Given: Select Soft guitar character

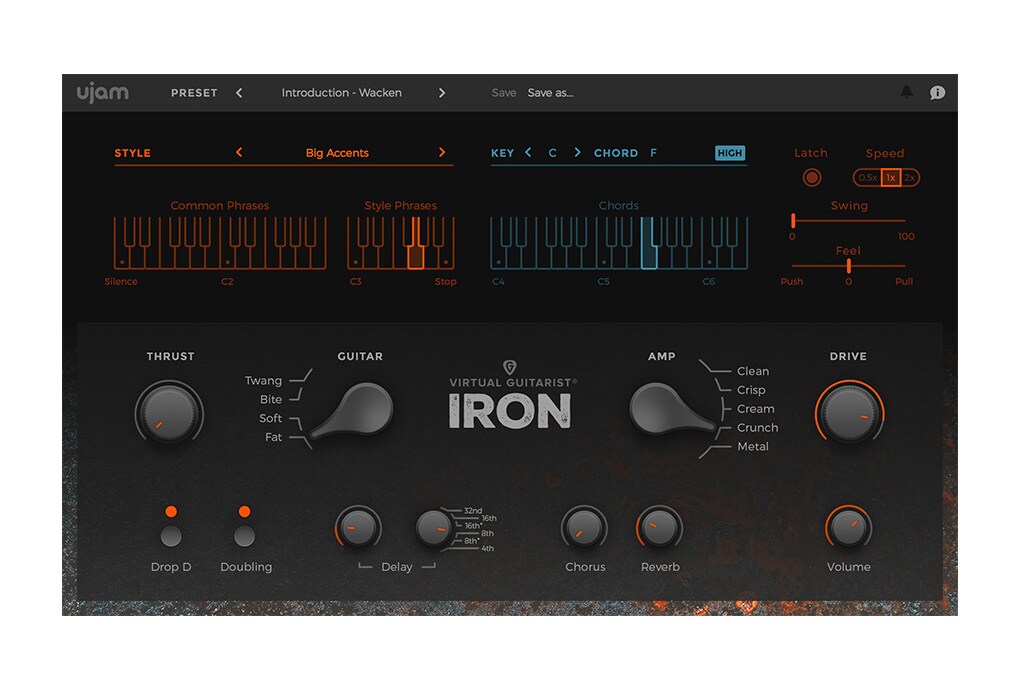Looking at the screenshot, I should tap(271, 418).
